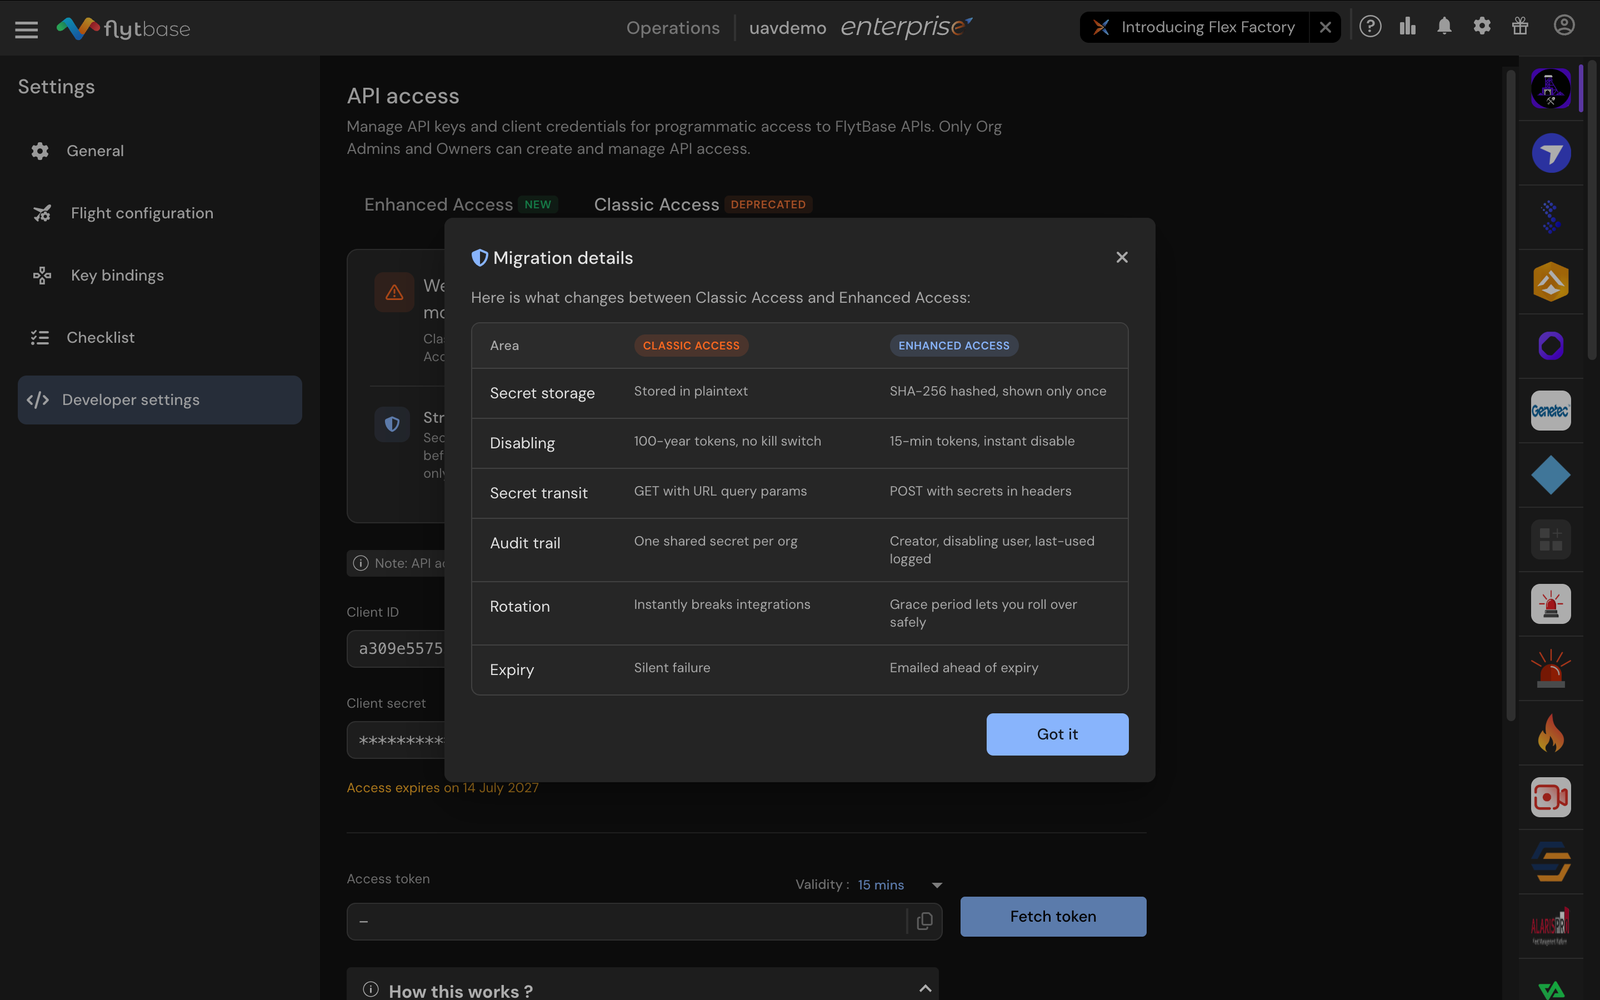Viewport: 1600px width, 1000px height.
Task: Click the orange warning triangle icon
Action: pyautogui.click(x=394, y=293)
